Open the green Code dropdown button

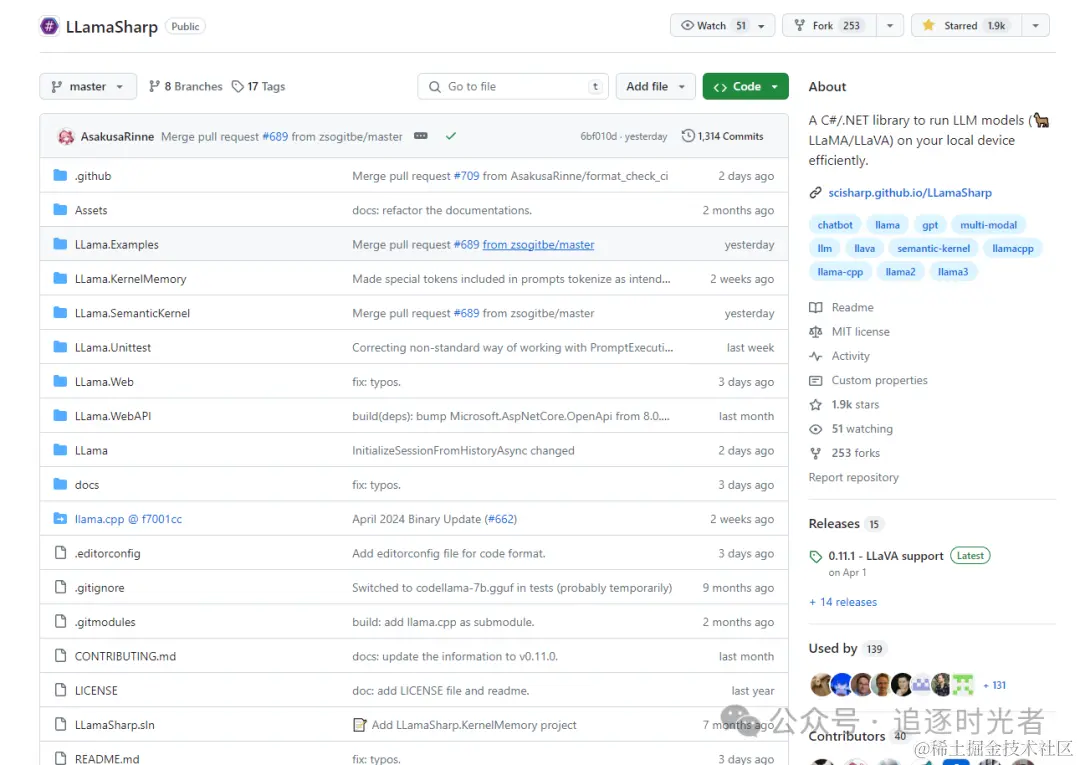pyautogui.click(x=745, y=87)
